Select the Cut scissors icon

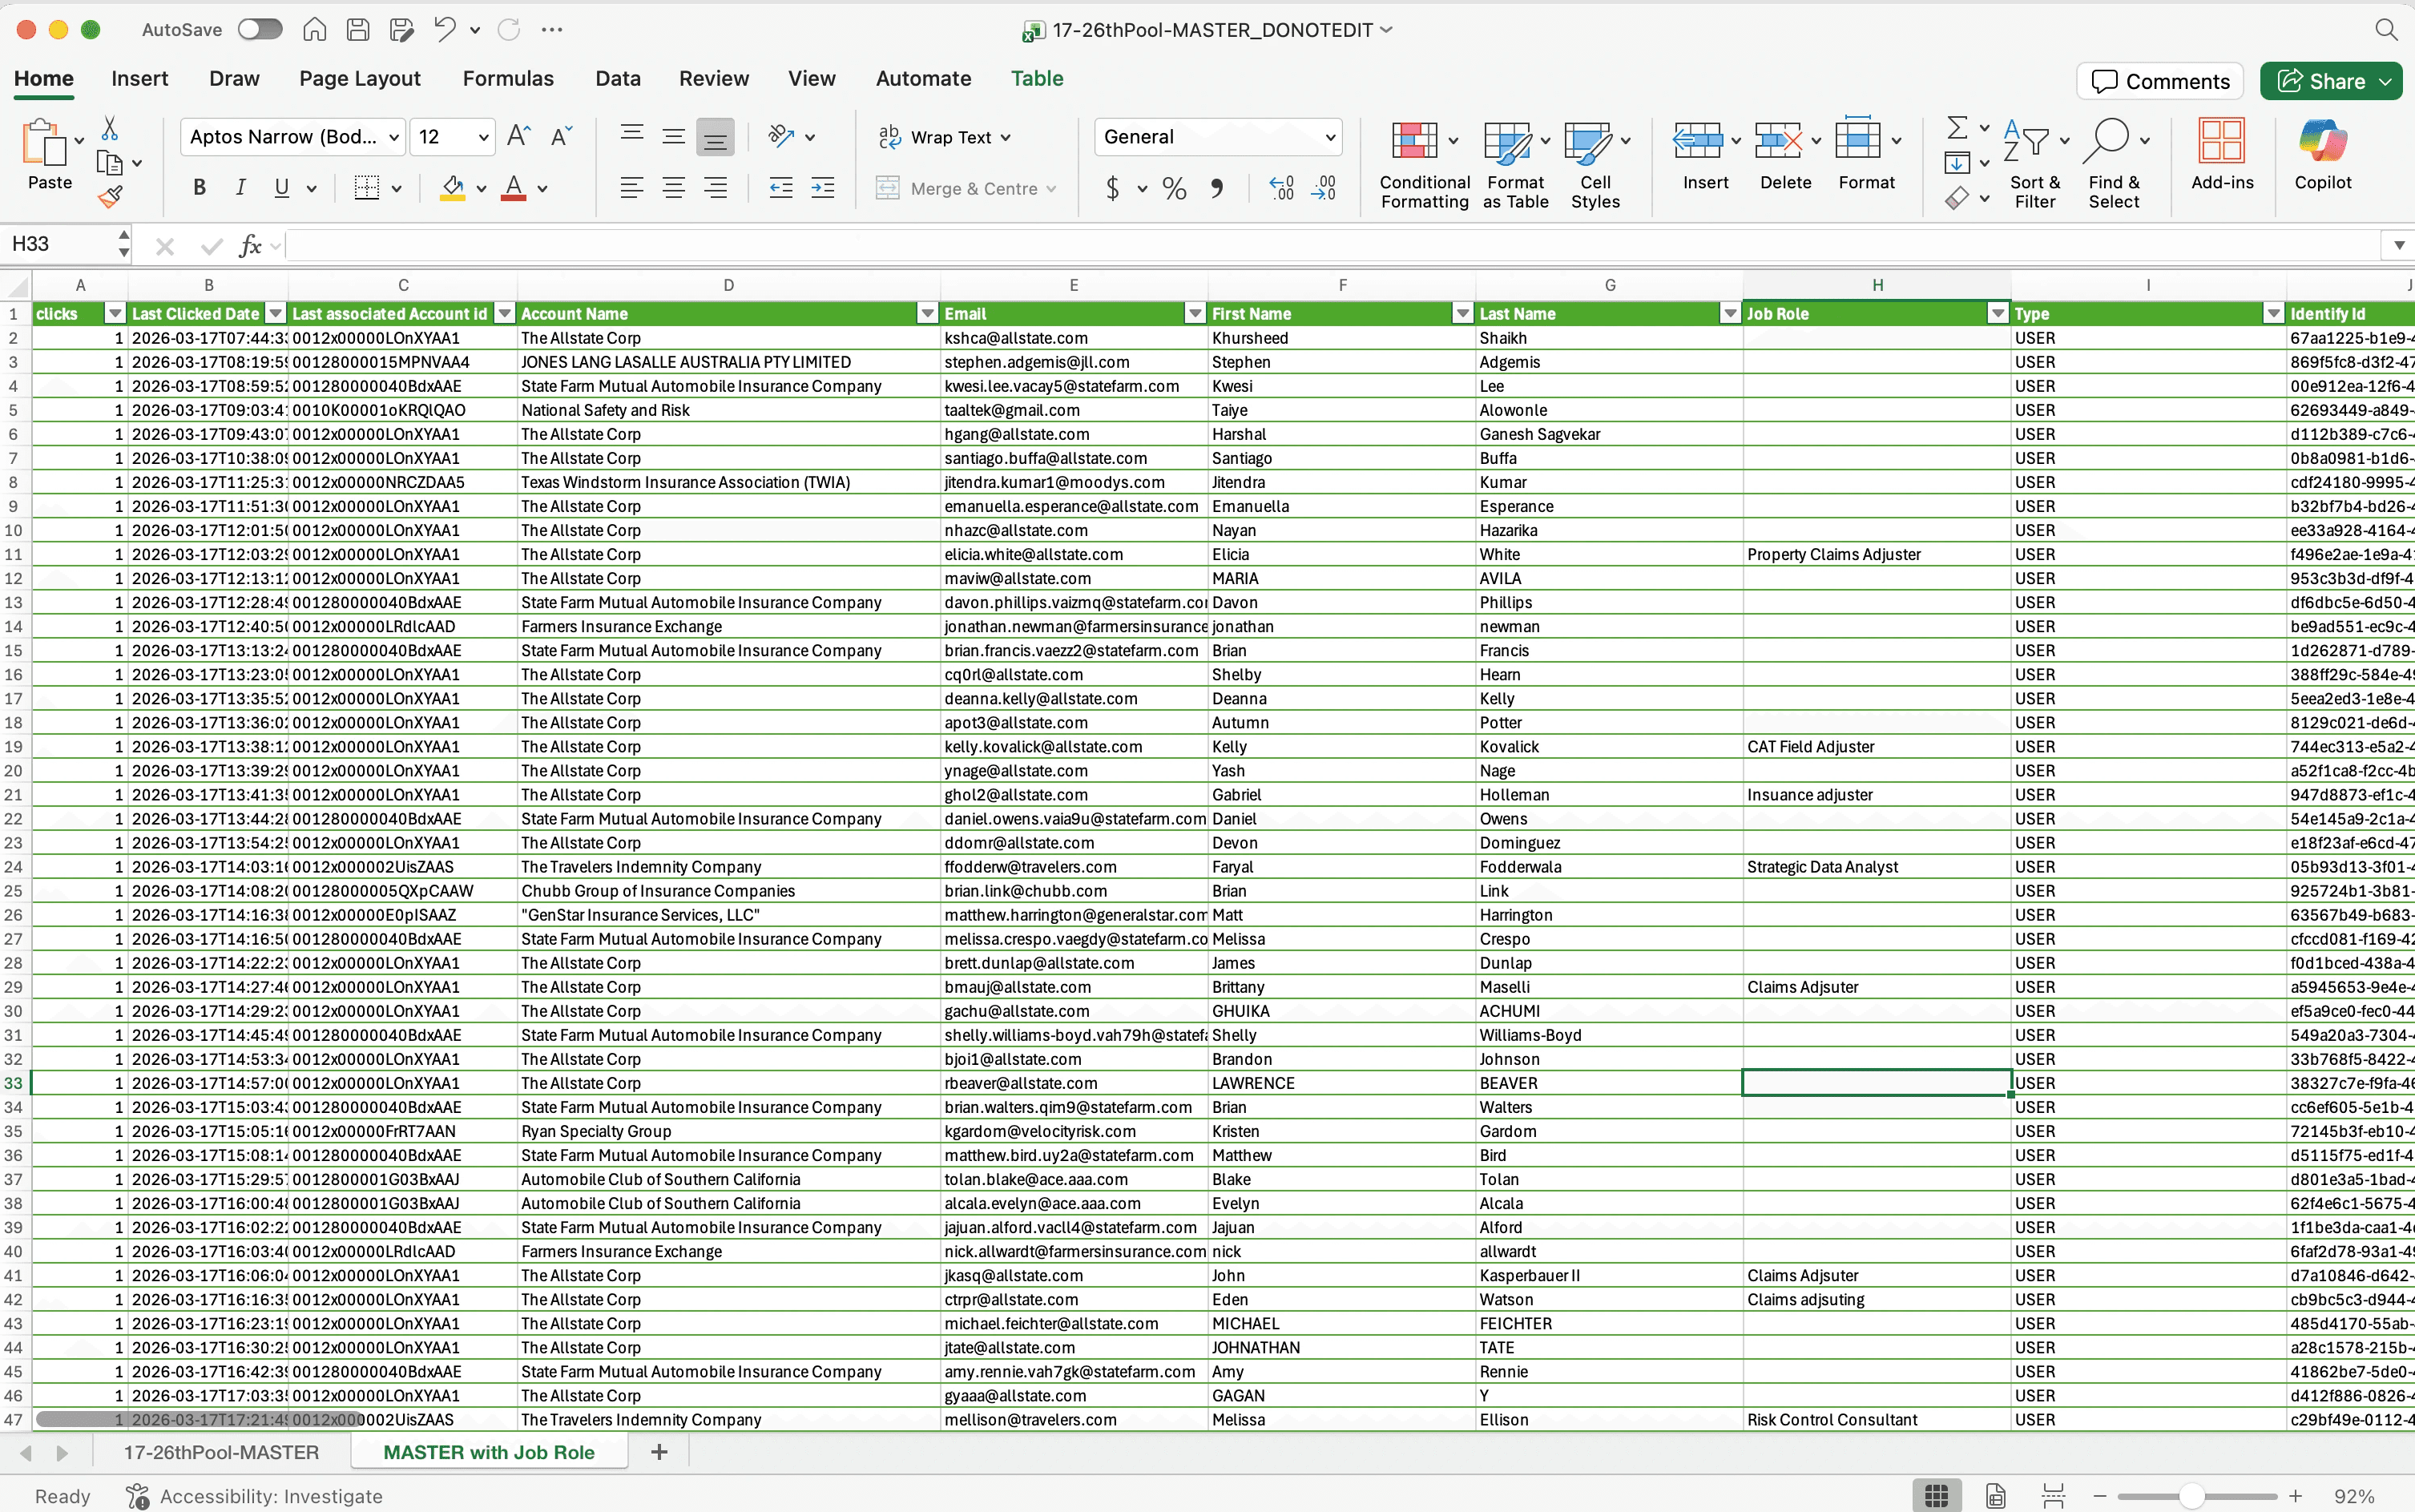coord(110,128)
